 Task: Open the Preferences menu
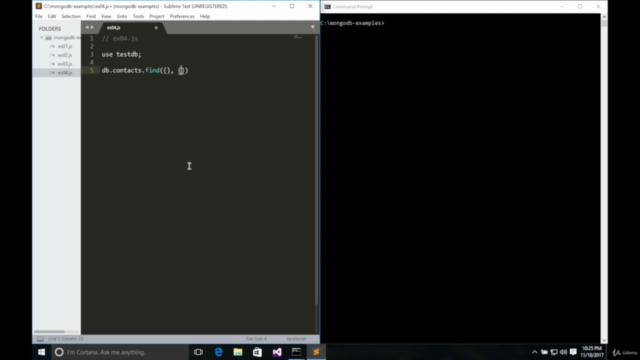pyautogui.click(x=182, y=16)
